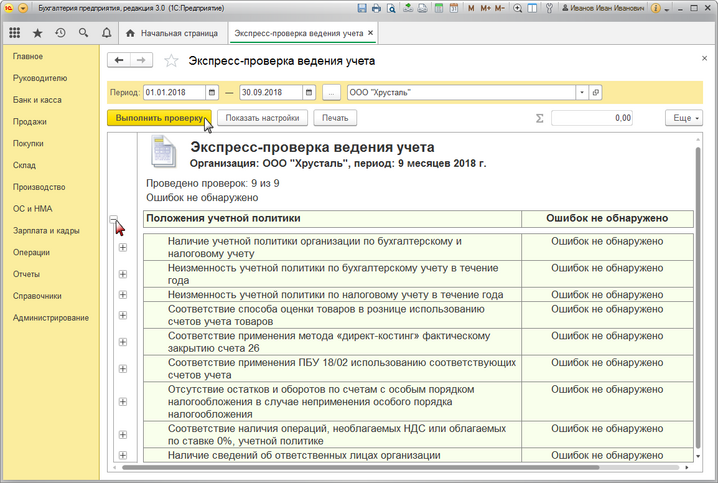The width and height of the screenshot is (718, 483).
Task: Click the Get link icon in title bar
Action: pos(408,8)
